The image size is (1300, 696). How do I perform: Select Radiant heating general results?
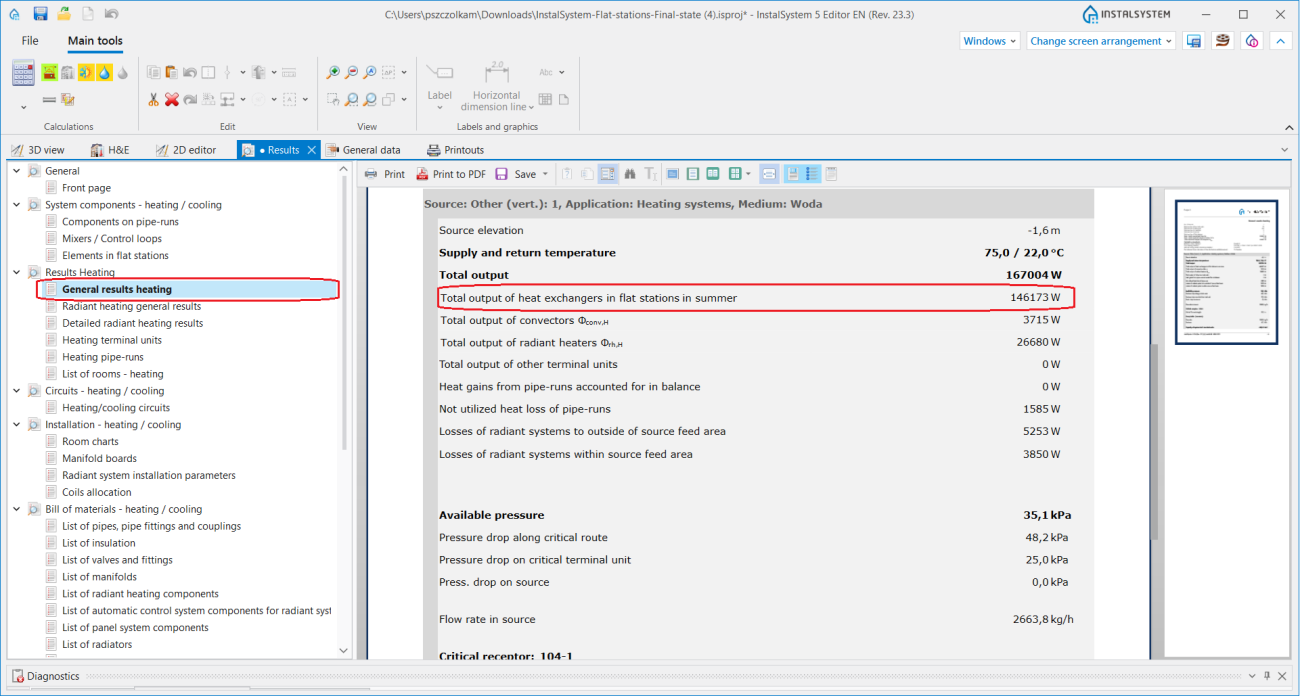131,306
